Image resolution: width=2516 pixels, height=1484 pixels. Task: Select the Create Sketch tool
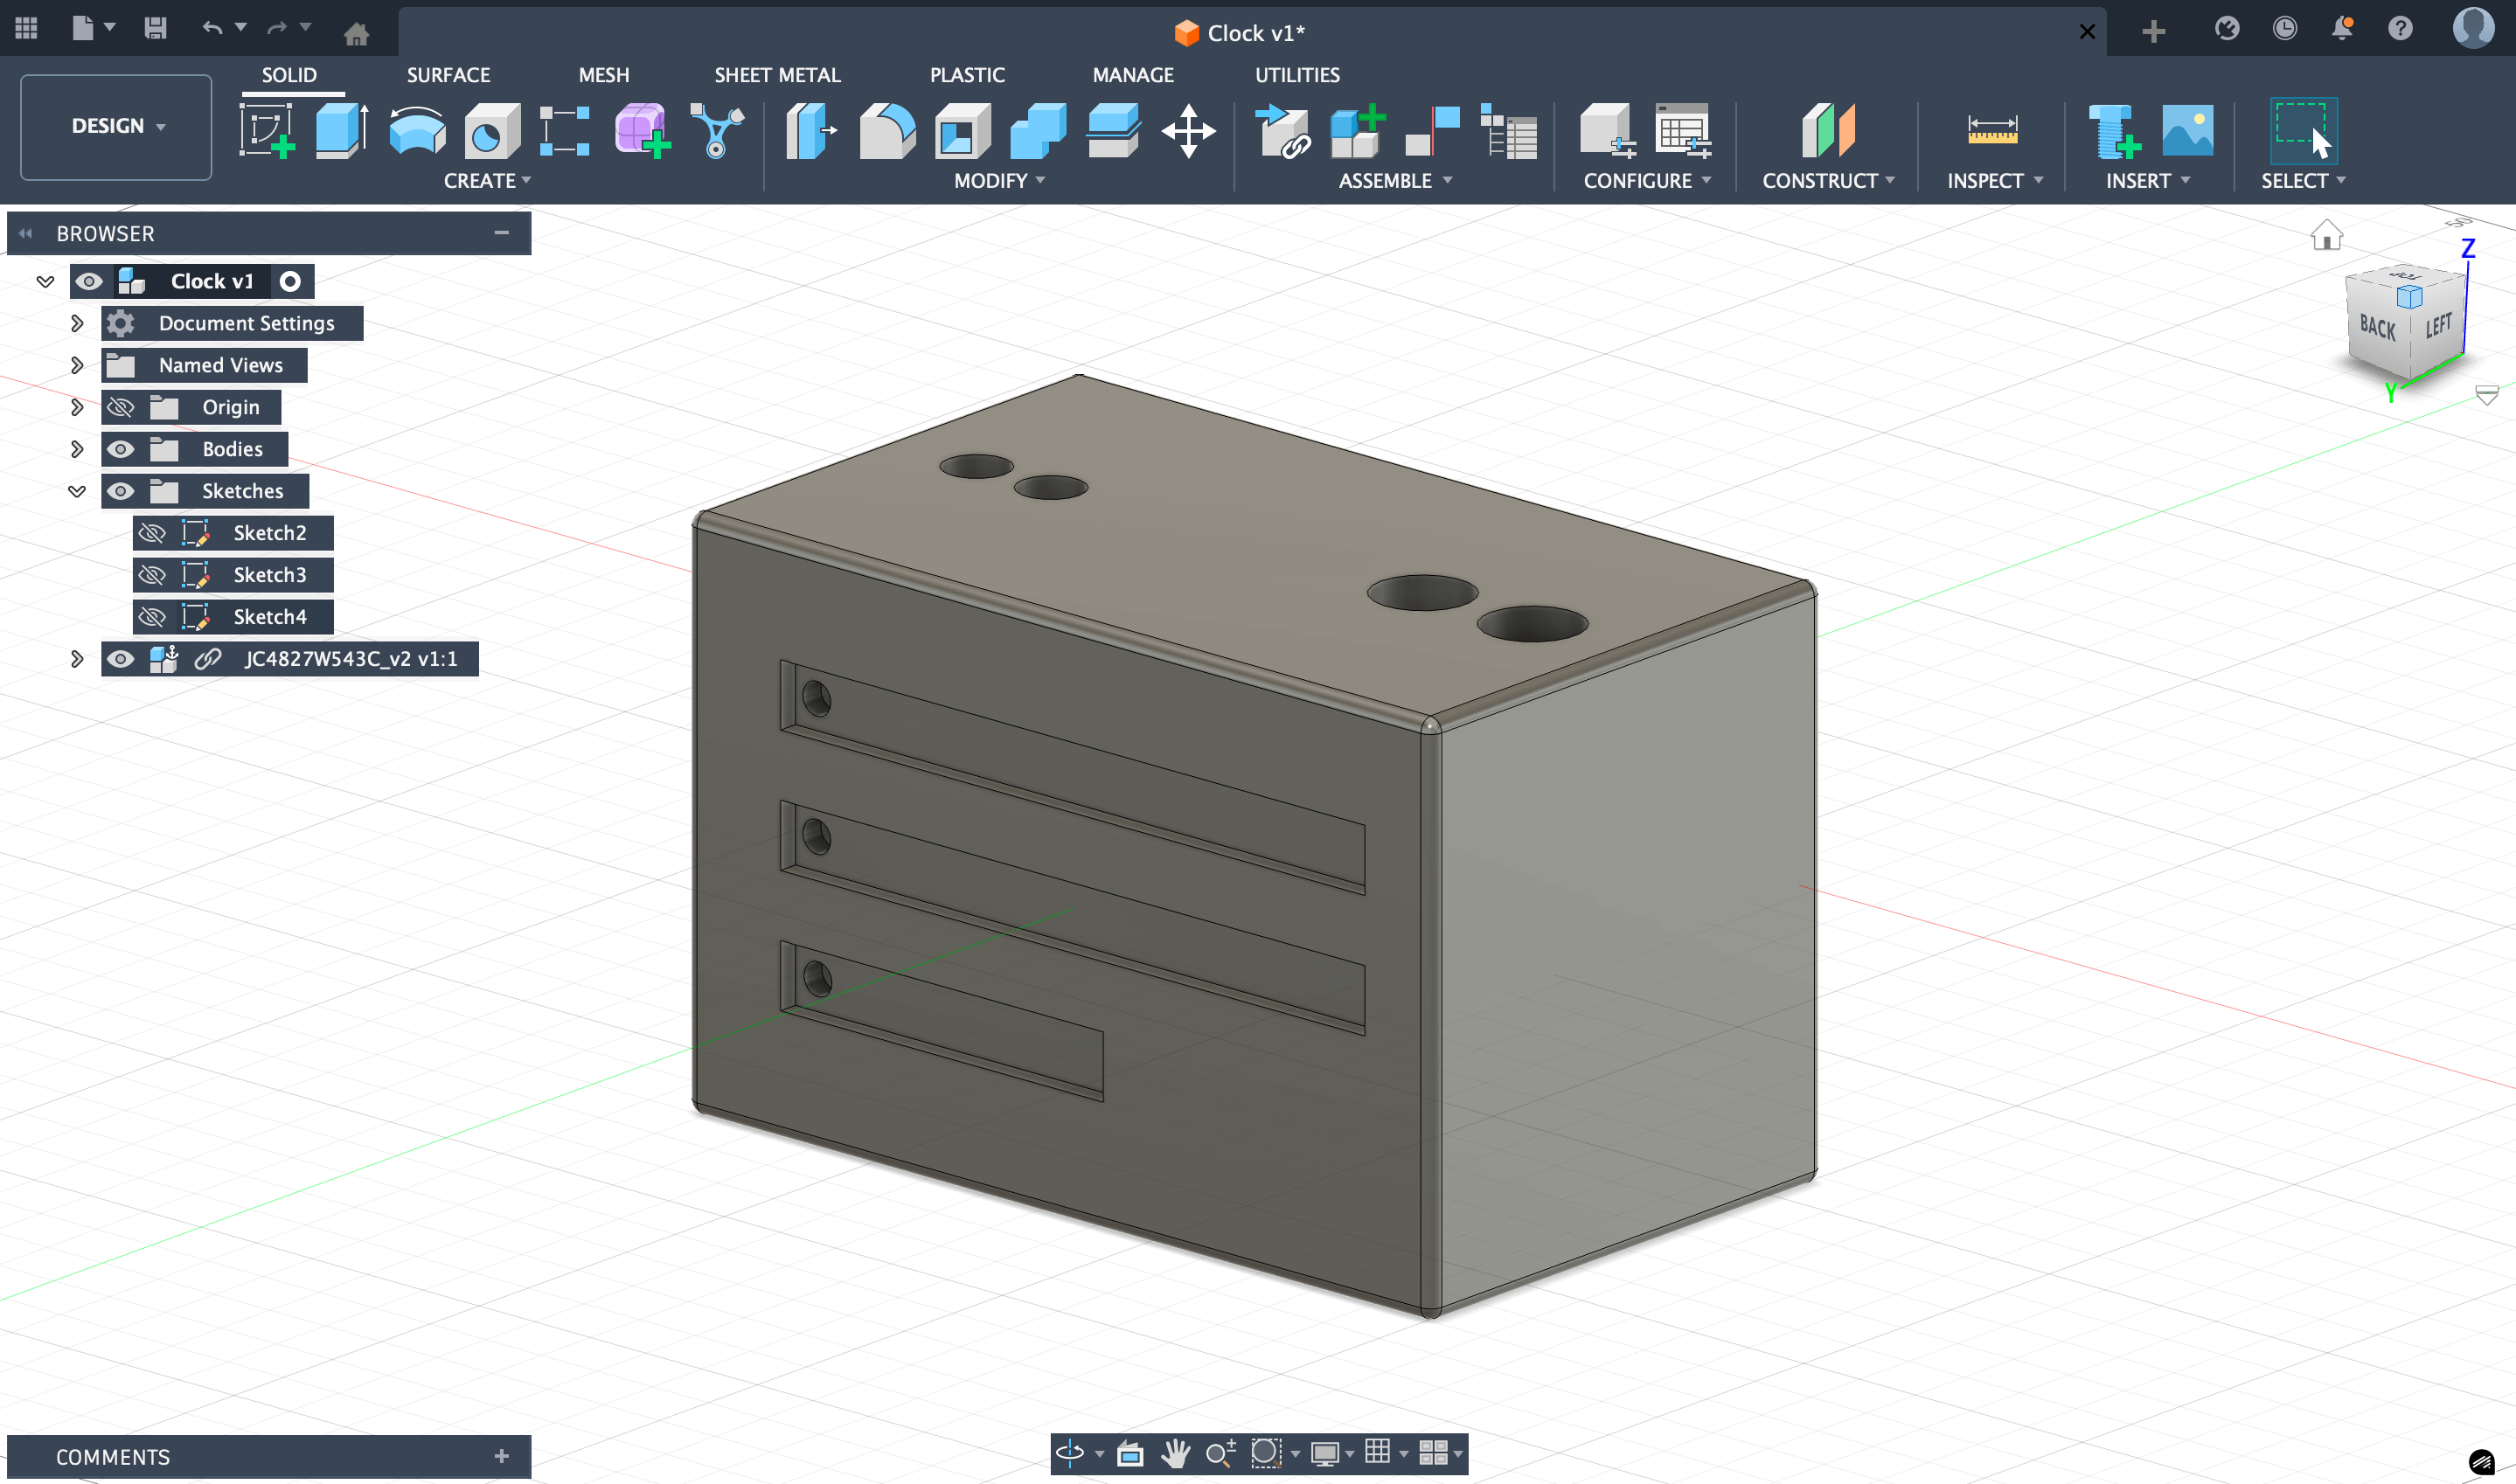[x=266, y=131]
